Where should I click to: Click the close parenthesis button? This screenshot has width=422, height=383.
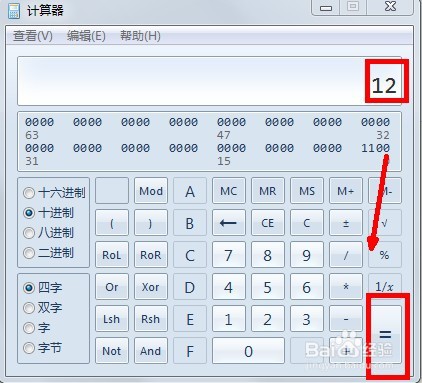tap(151, 223)
